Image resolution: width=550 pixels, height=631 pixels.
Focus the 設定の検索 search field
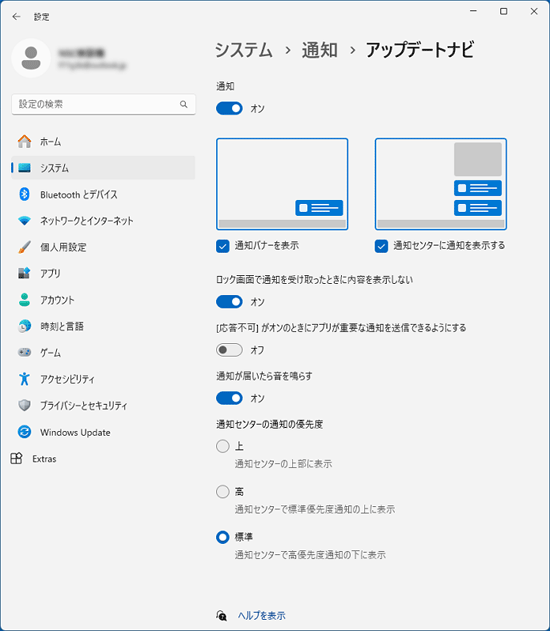coord(103,104)
